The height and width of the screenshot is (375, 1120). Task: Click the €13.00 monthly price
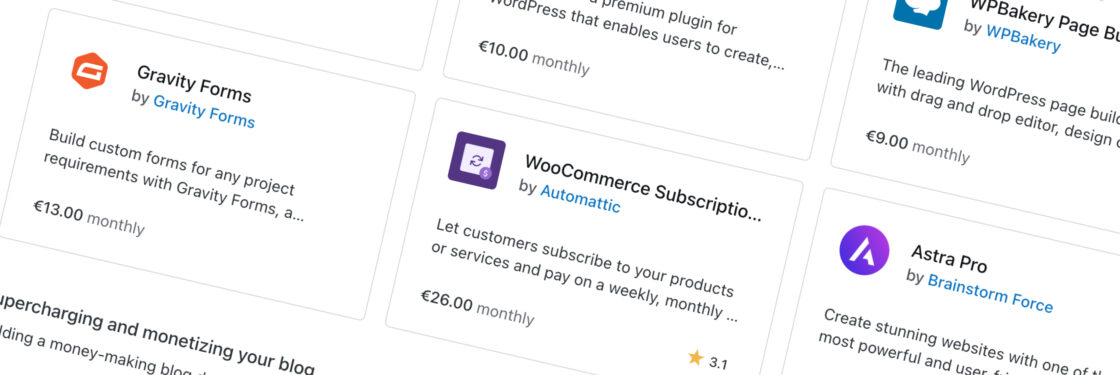pos(89,218)
